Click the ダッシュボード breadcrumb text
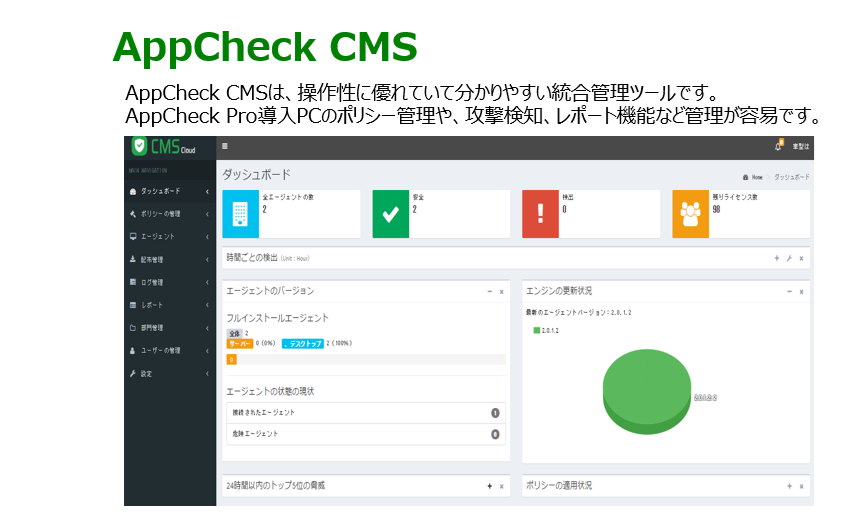Screen dimensions: 859x528 (x=792, y=177)
